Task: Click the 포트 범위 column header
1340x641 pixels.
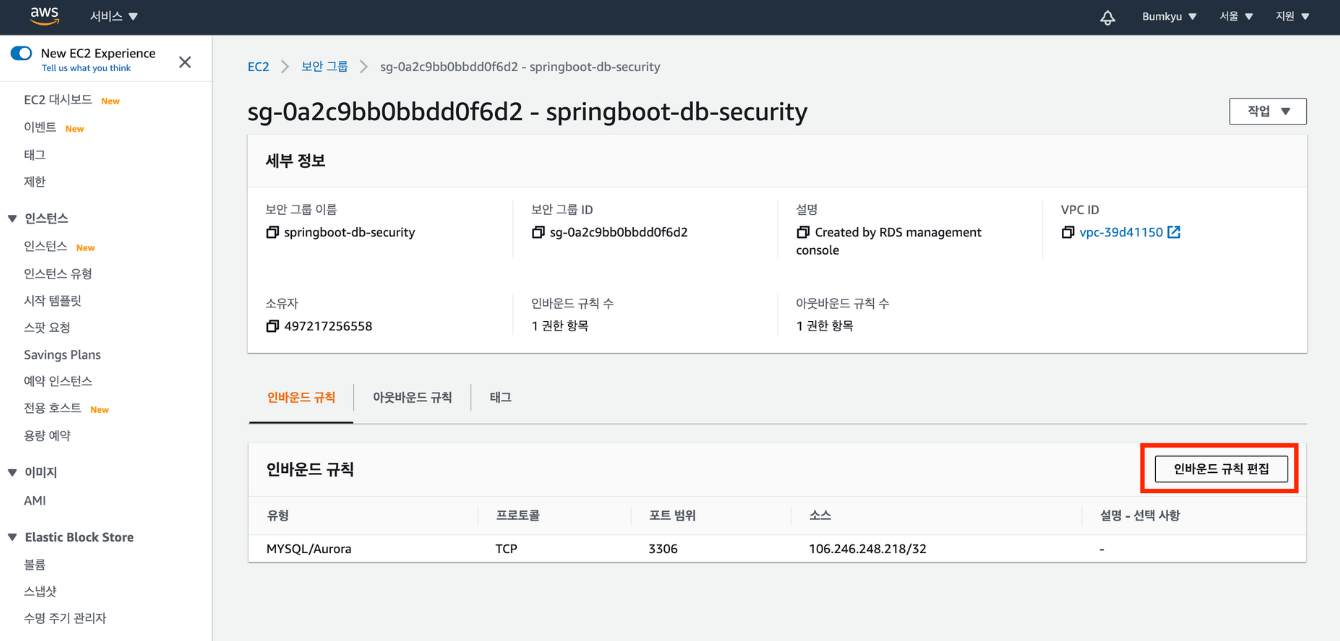Action: click(x=672, y=516)
